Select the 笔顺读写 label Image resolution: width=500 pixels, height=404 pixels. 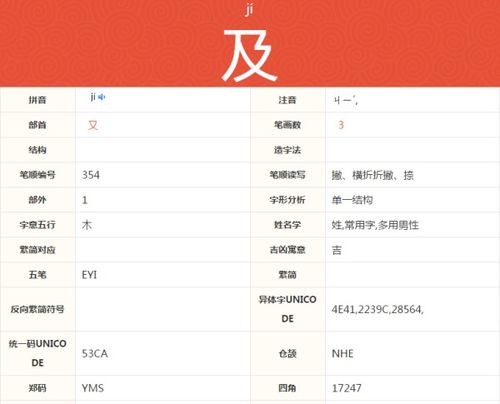coord(287,175)
